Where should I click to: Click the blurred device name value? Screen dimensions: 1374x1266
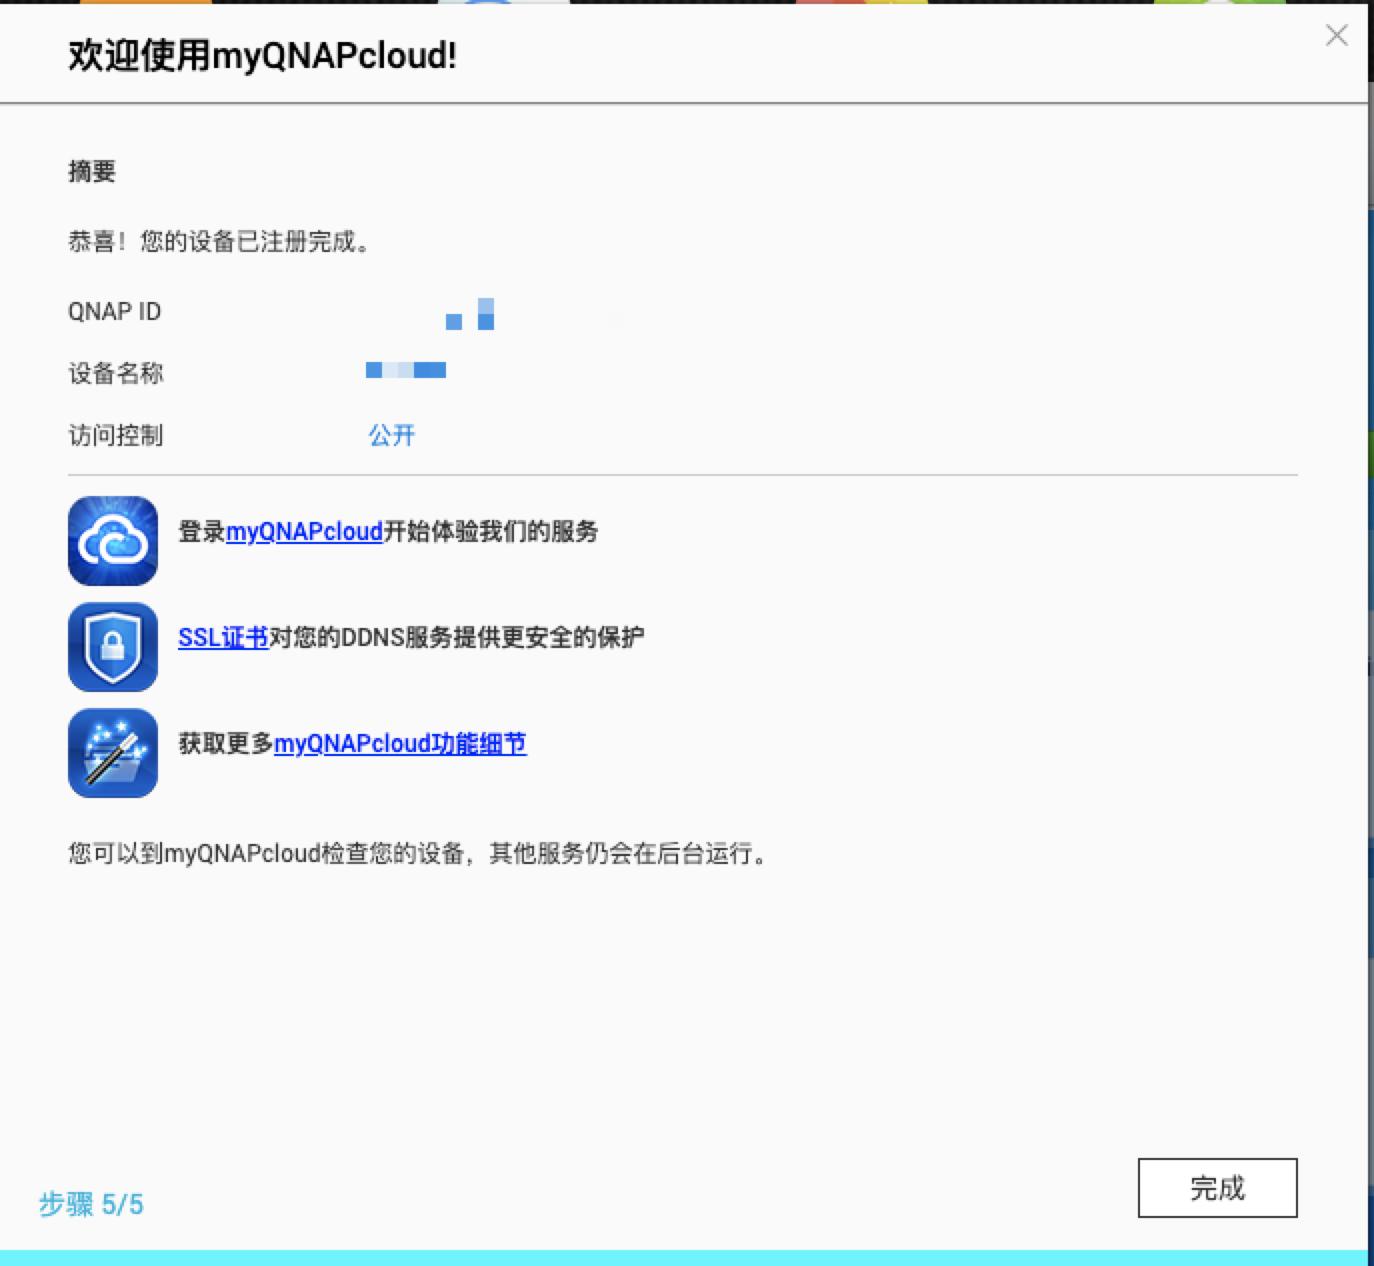[x=406, y=371]
